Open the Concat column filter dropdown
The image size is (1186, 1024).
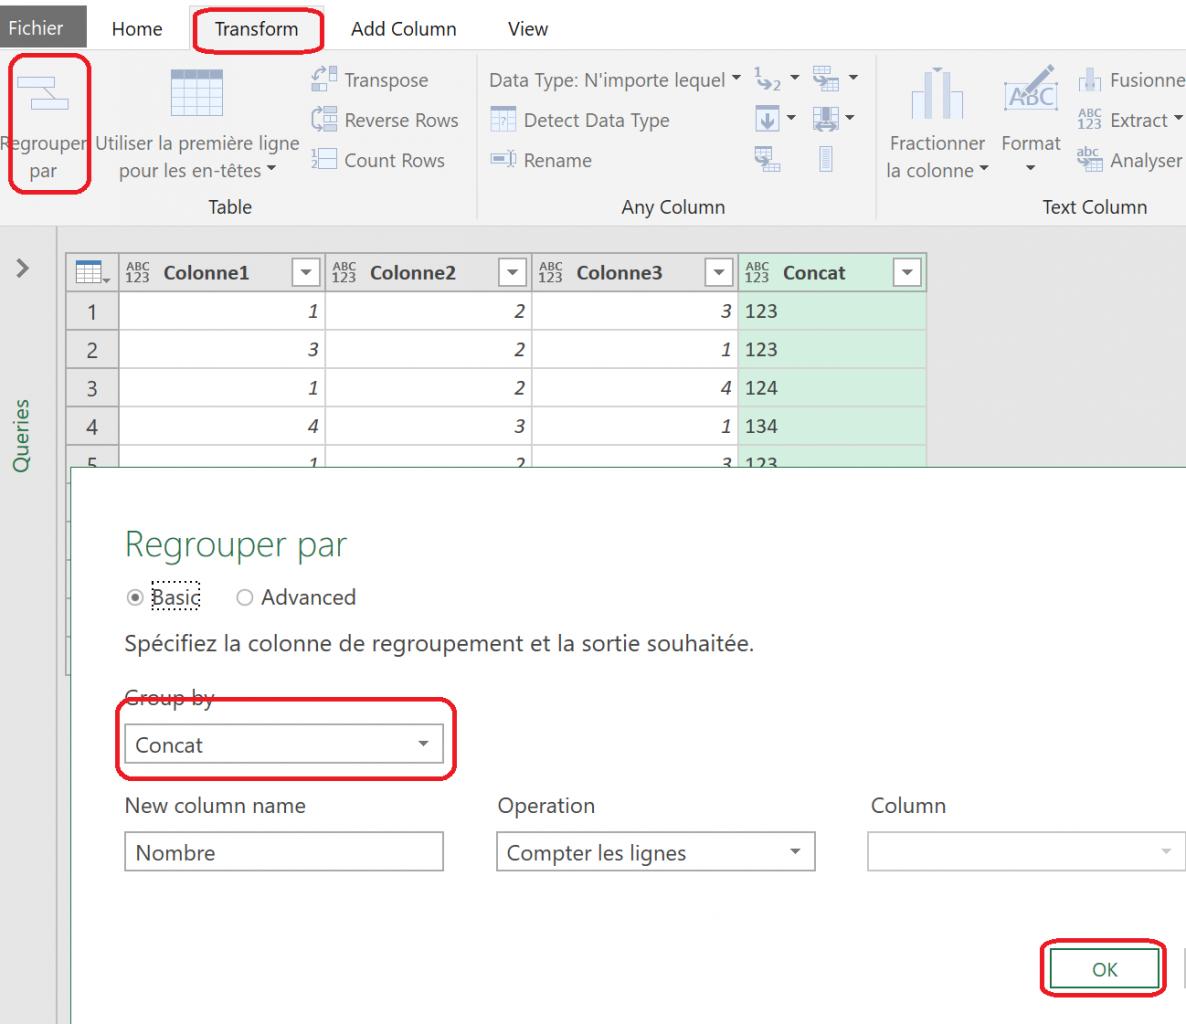(907, 272)
